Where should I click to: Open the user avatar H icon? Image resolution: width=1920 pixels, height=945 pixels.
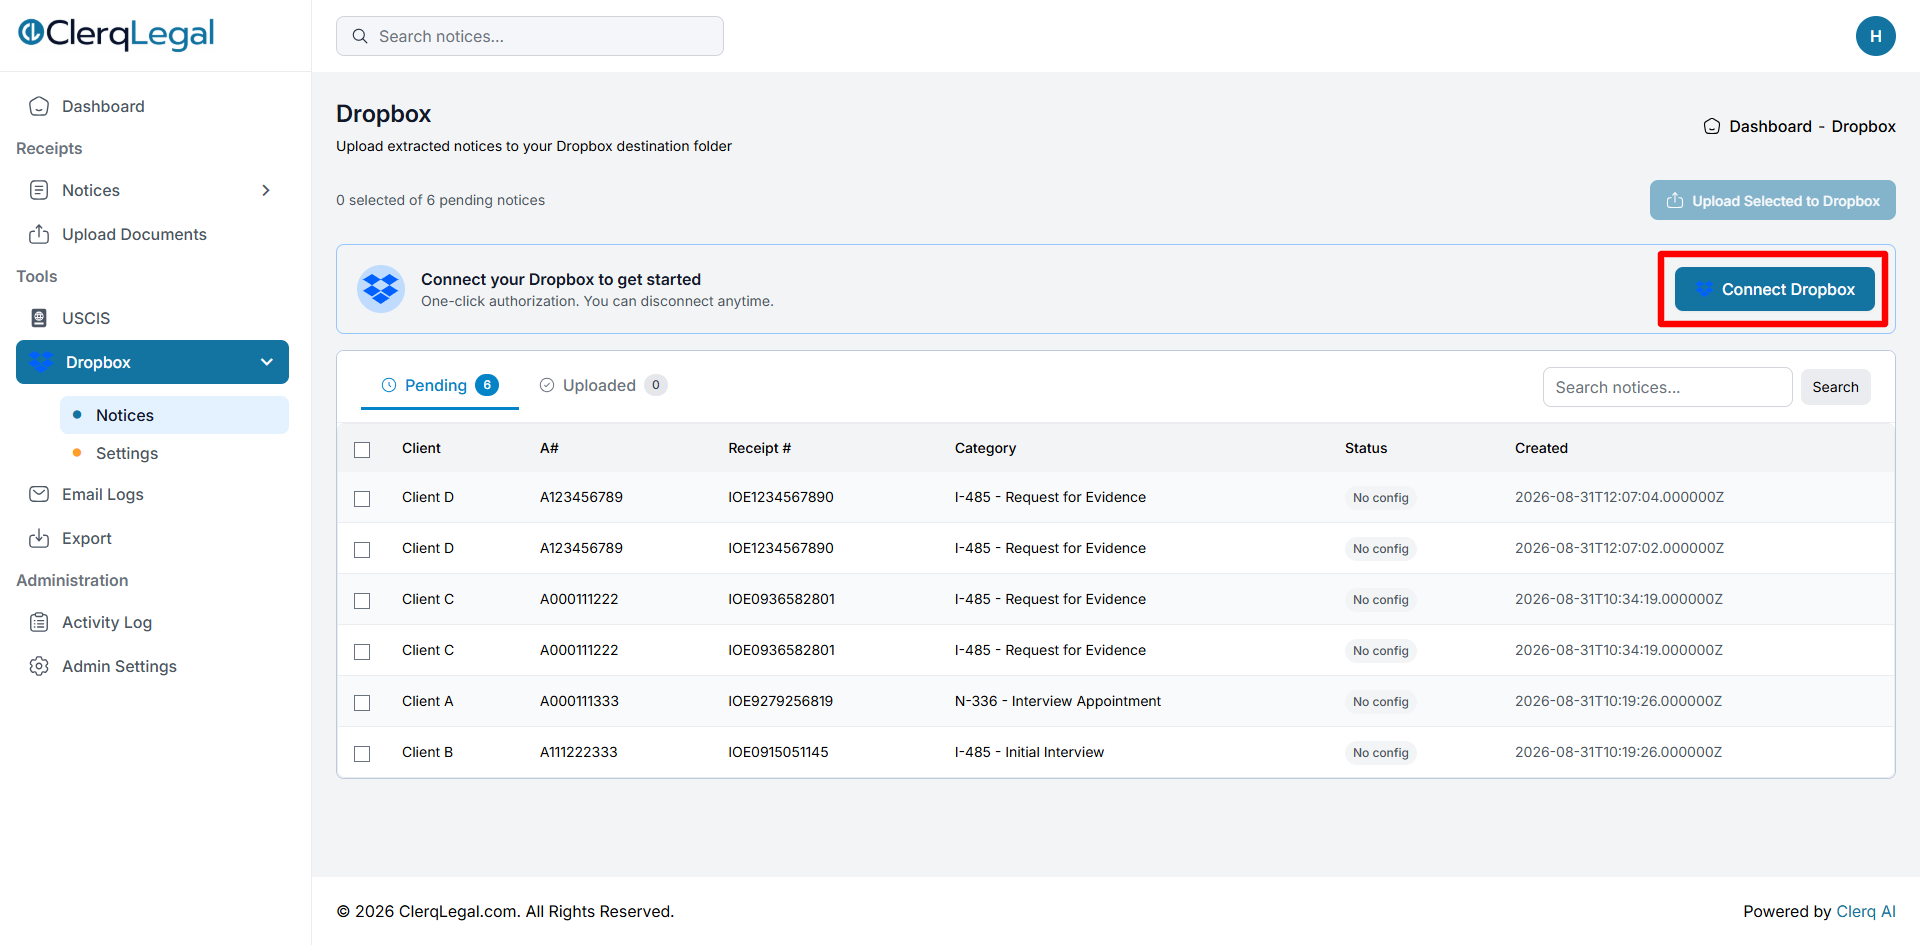(x=1875, y=36)
